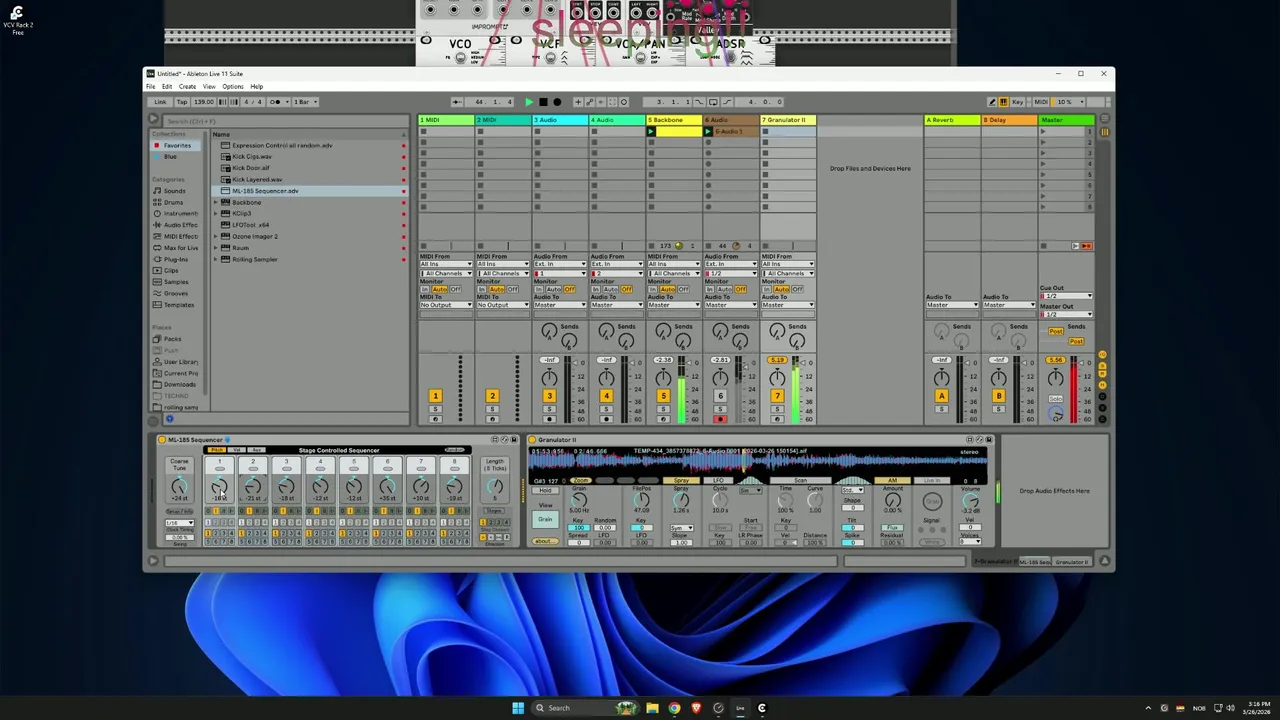Open the Cue Out dropdown
Image resolution: width=1280 pixels, height=720 pixels.
(x=1065, y=296)
